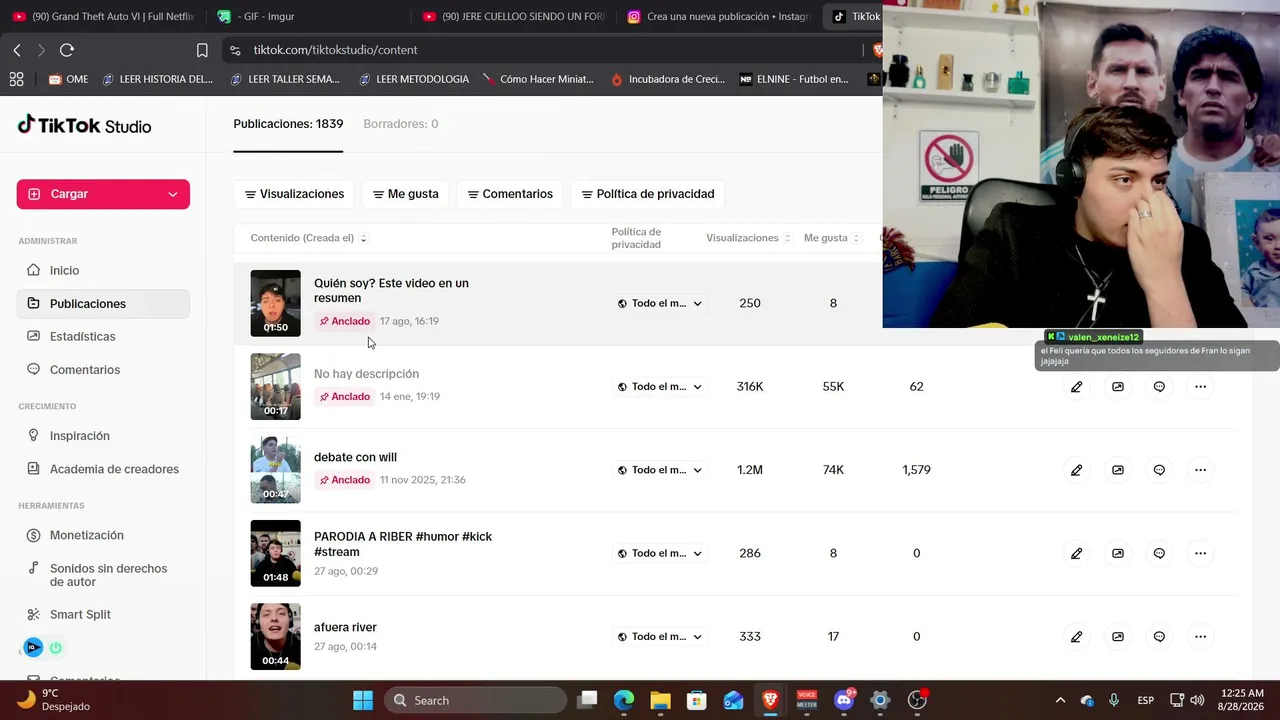The width and height of the screenshot is (1280, 720).
Task: Open analytics icon for 'PARODIA A RIBER' row
Action: tap(1118, 553)
